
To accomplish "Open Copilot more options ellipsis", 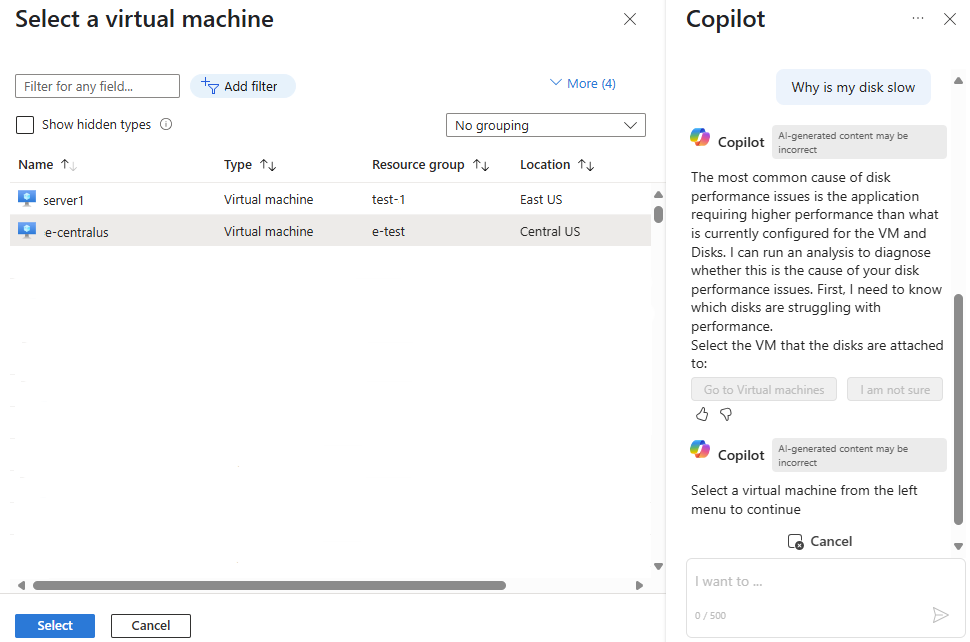I will click(x=918, y=19).
